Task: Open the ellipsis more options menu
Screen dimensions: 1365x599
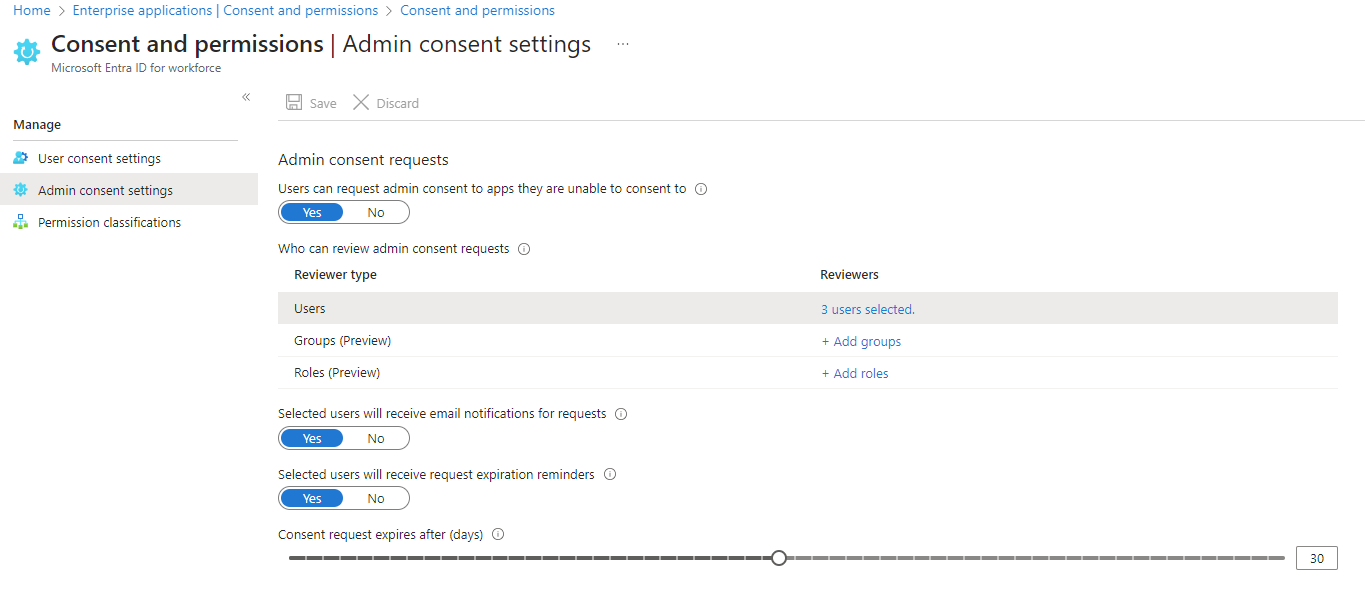Action: click(x=623, y=45)
